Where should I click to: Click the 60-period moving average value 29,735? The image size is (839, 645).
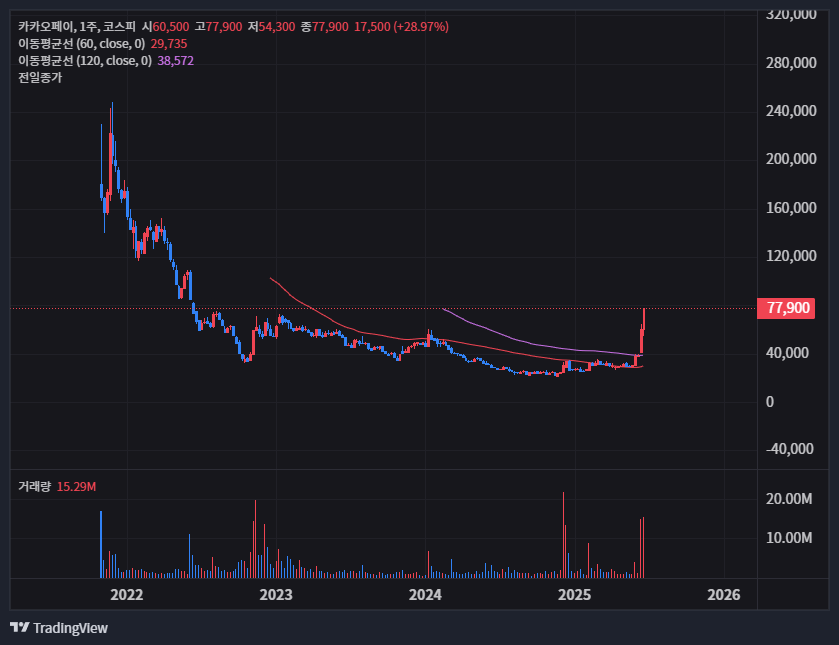tap(169, 44)
